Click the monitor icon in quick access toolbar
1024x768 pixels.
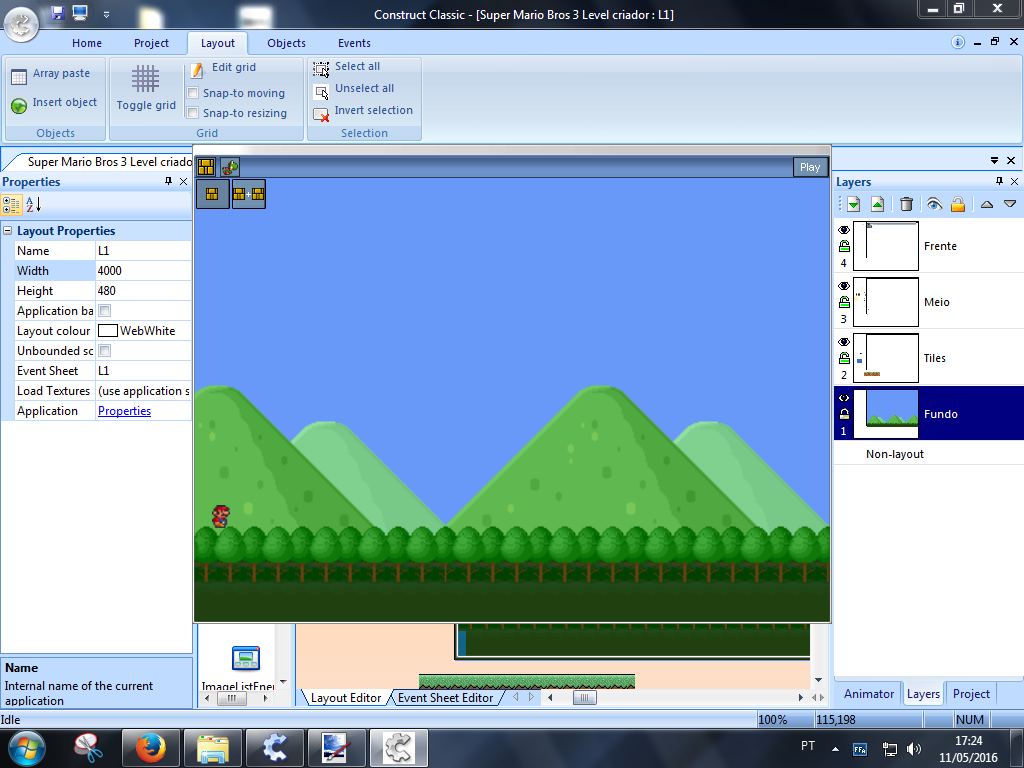pyautogui.click(x=80, y=12)
